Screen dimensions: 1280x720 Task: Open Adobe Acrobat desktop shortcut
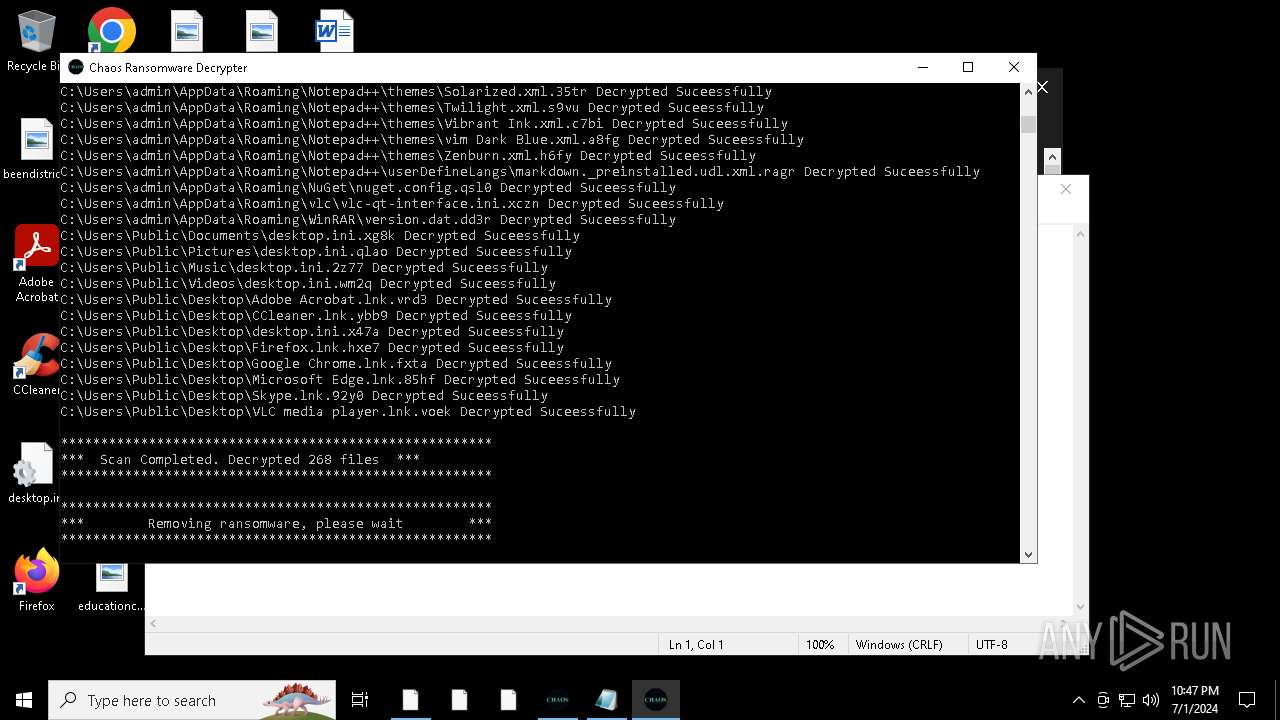36,263
